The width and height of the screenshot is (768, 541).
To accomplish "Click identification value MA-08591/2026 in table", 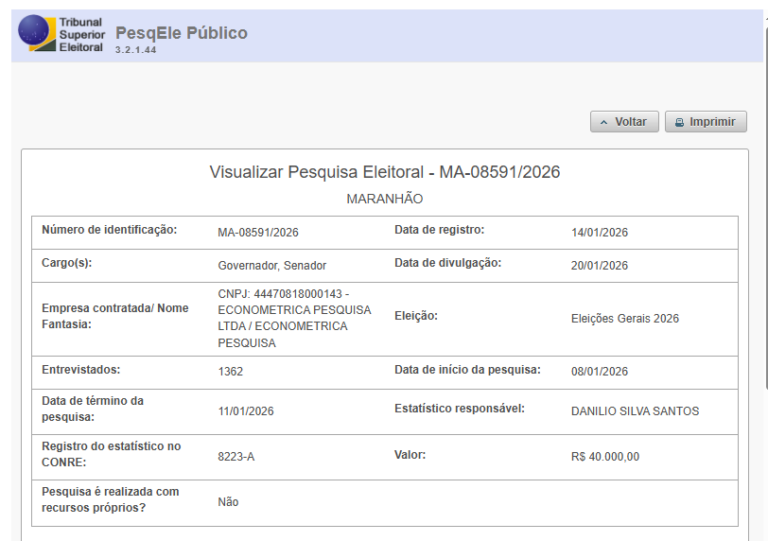I will [x=258, y=233].
